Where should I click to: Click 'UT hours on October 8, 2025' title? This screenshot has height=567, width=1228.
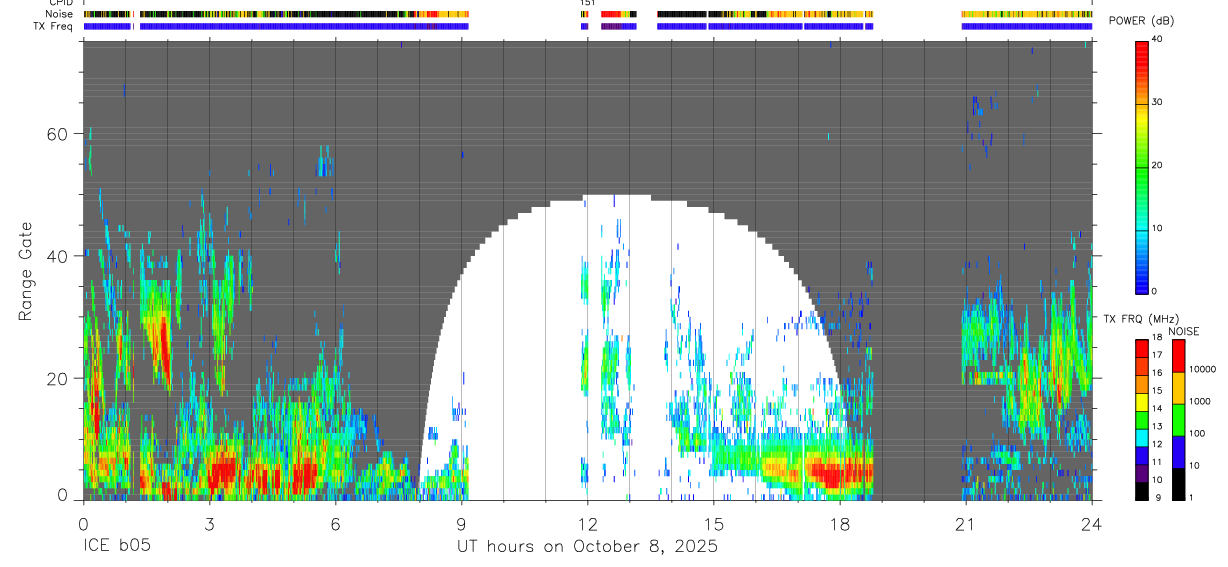pos(587,547)
